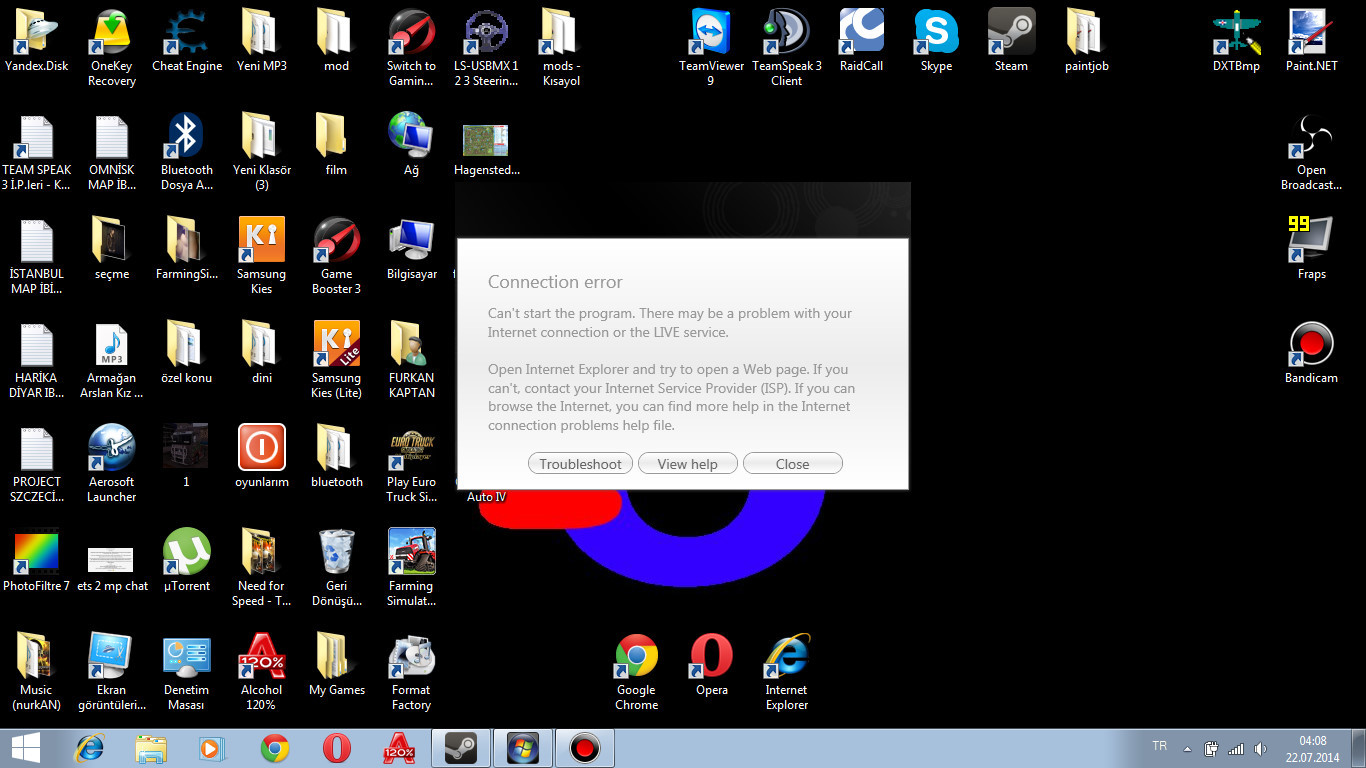Open the Yandex.Disk desktop shortcut

point(37,42)
